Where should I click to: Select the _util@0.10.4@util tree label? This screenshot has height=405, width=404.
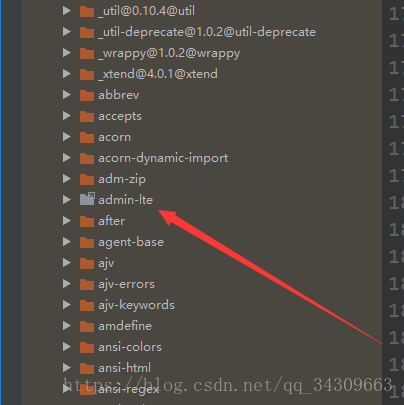(146, 11)
